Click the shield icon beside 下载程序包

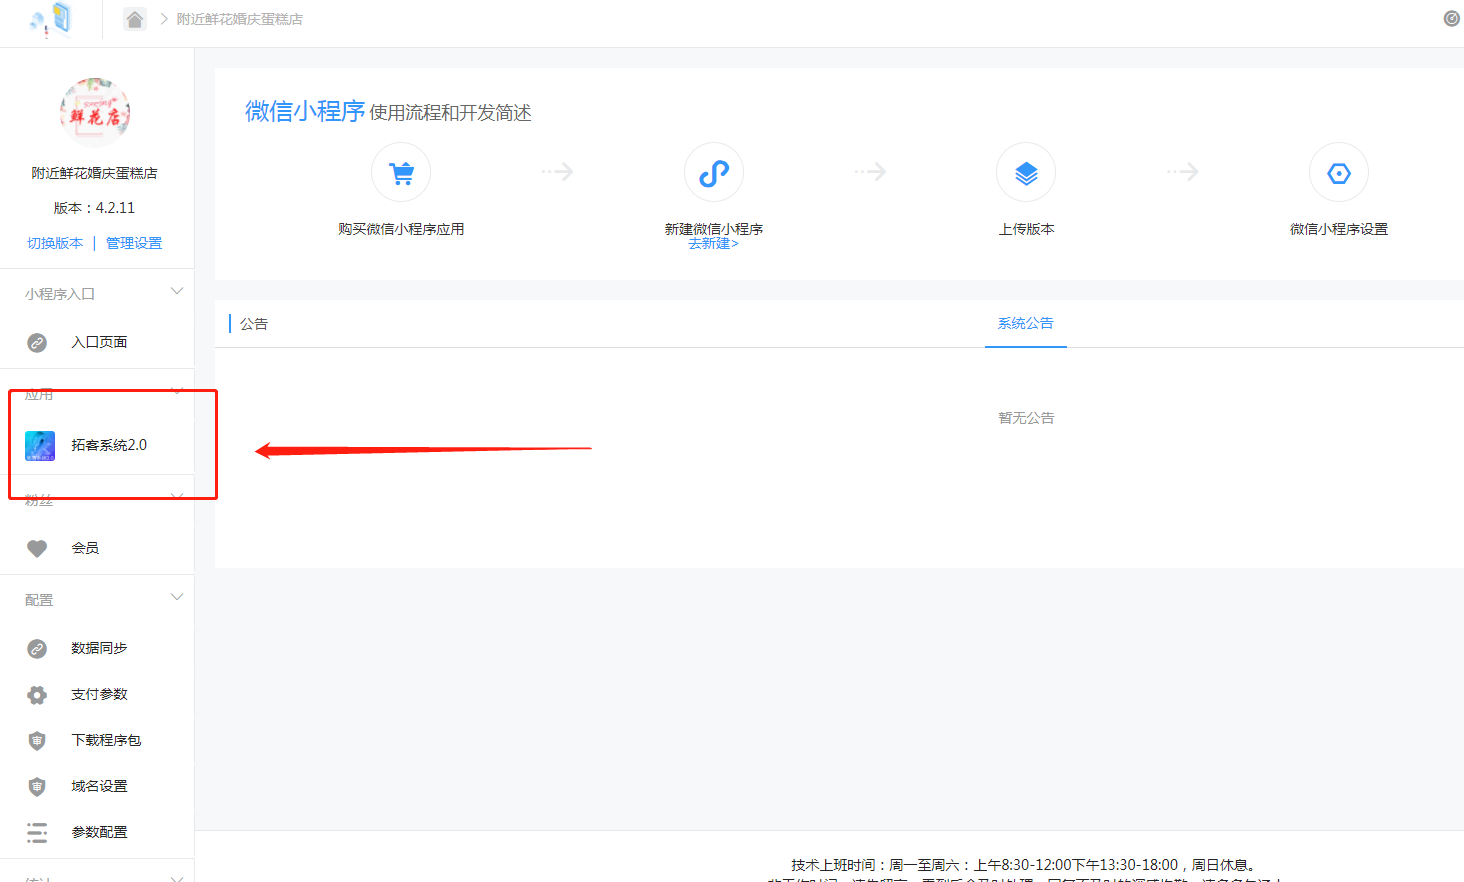37,740
